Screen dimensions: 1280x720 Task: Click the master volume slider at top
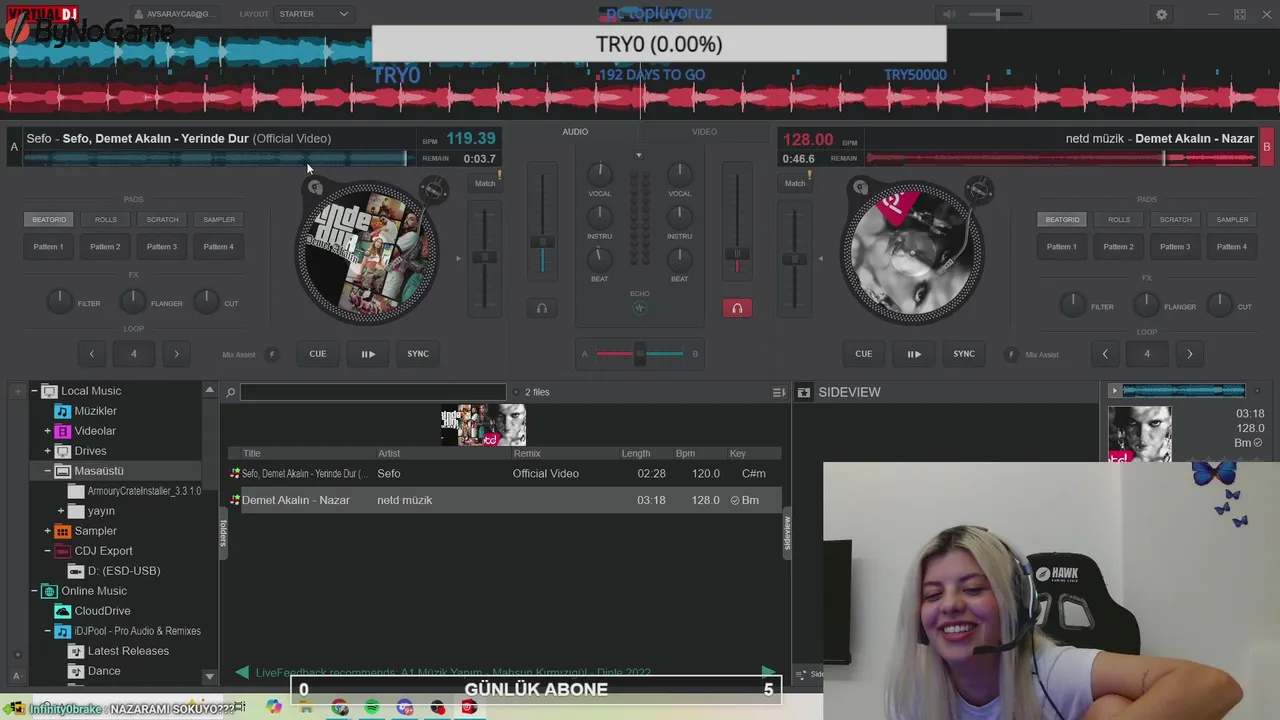996,14
